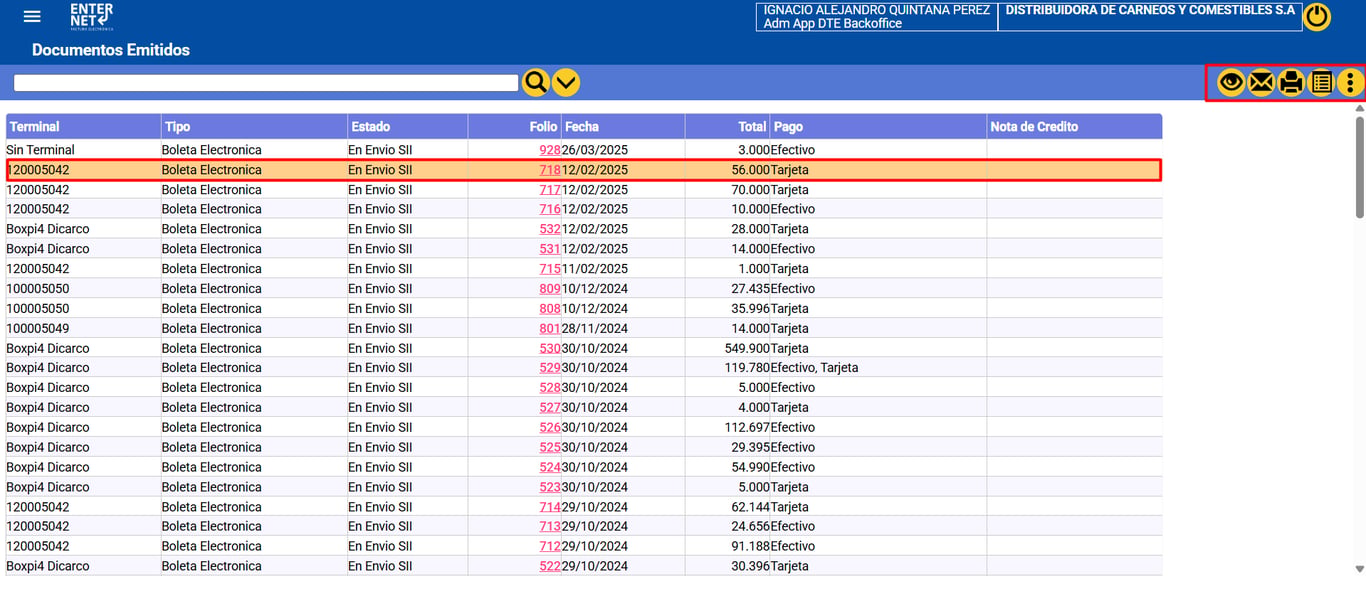Screen dimensions: 1366x616
Task: Open the hamburger navigation menu
Action: [x=32, y=16]
